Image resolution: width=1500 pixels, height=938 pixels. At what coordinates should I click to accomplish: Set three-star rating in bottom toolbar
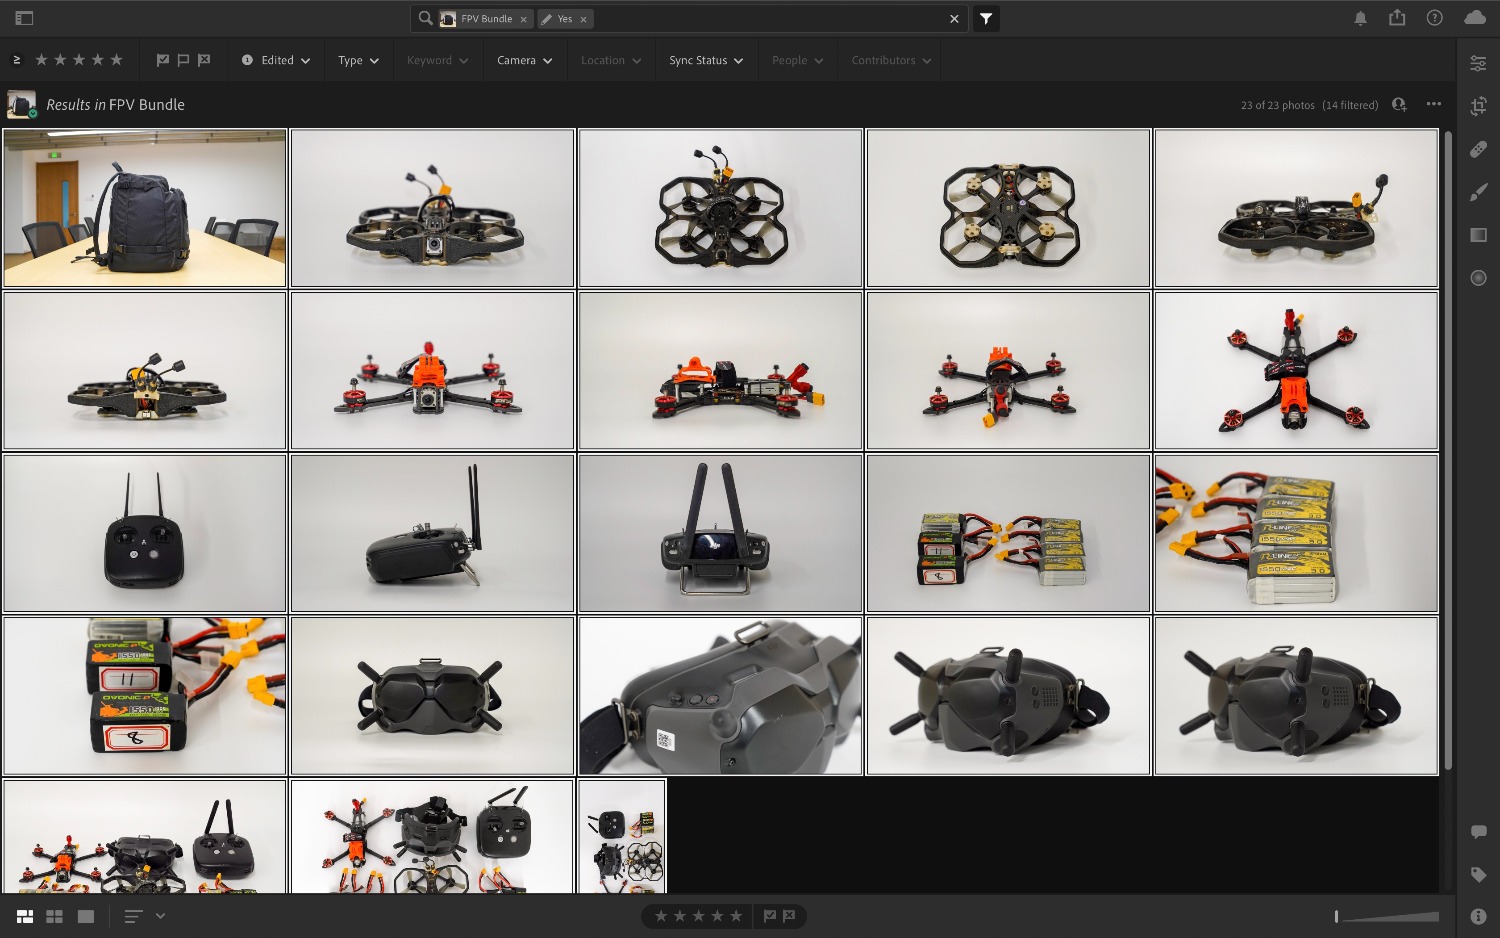[698, 916]
